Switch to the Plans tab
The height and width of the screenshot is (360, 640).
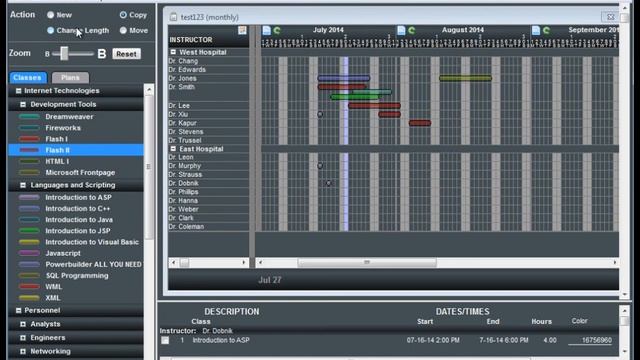tap(70, 78)
